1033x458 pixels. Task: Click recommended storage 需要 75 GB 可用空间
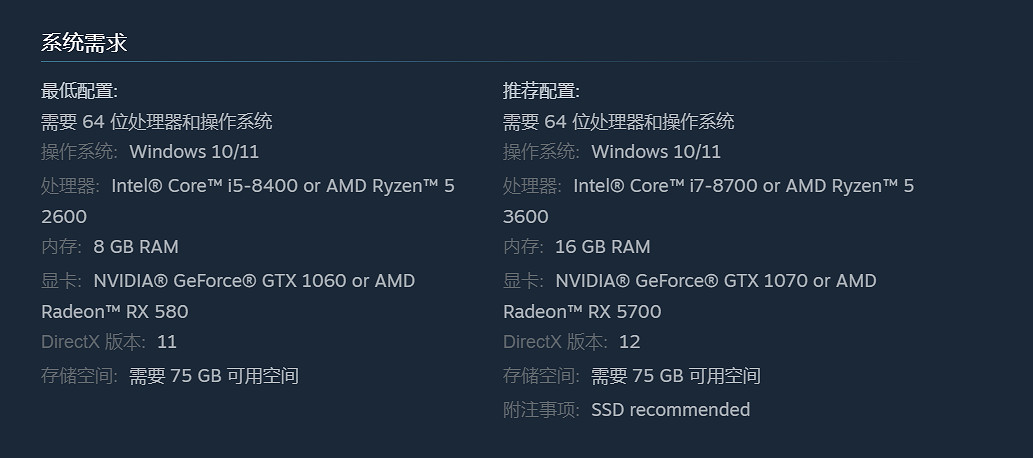(676, 376)
